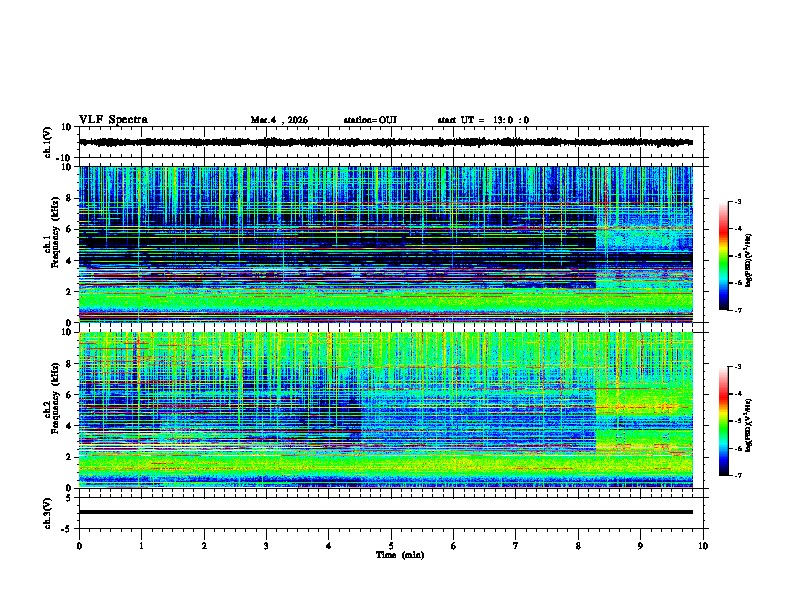Click the ch.1 spectrogram color bar

(723, 256)
